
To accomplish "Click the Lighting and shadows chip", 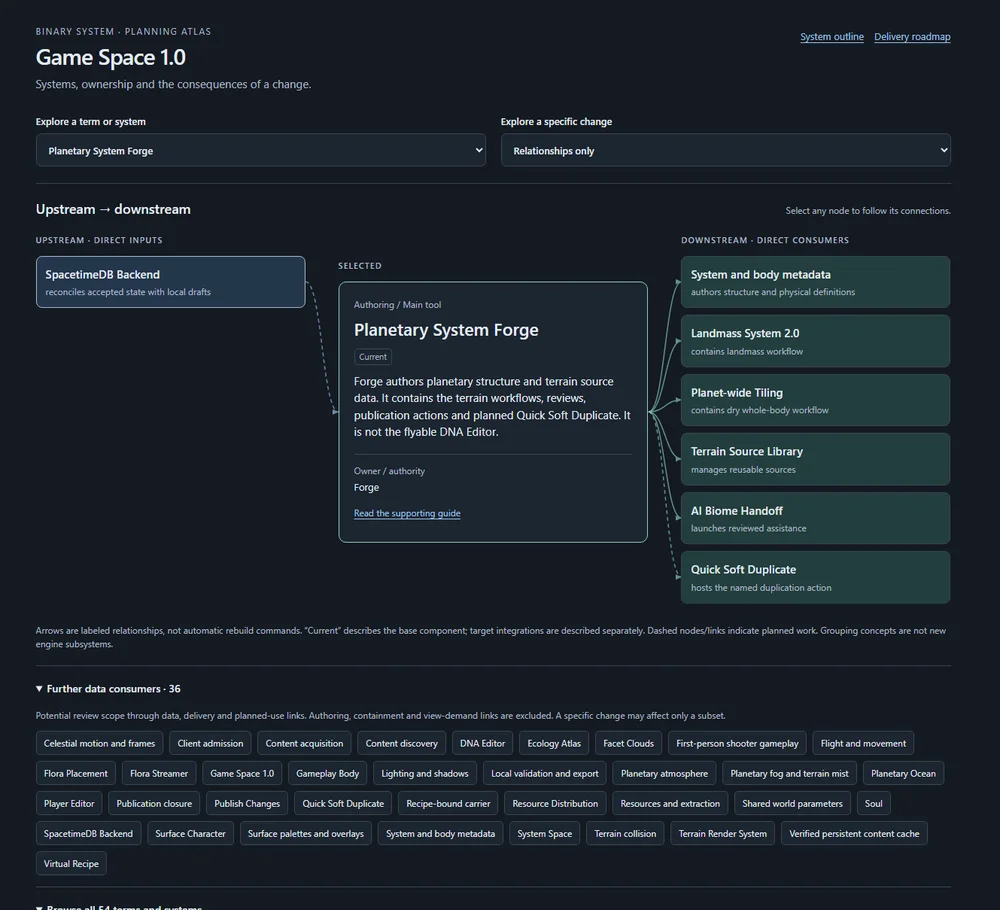I will coord(425,774).
